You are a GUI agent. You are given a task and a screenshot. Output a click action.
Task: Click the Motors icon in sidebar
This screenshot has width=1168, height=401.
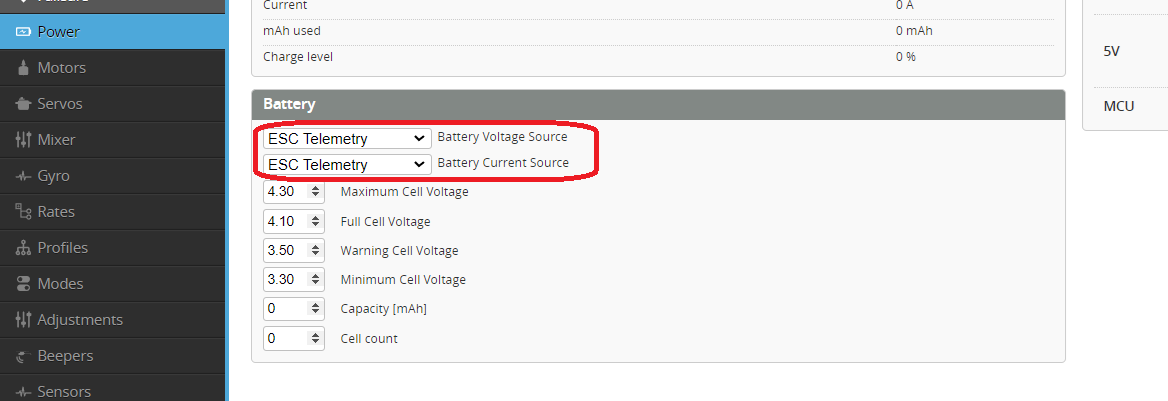pos(23,68)
